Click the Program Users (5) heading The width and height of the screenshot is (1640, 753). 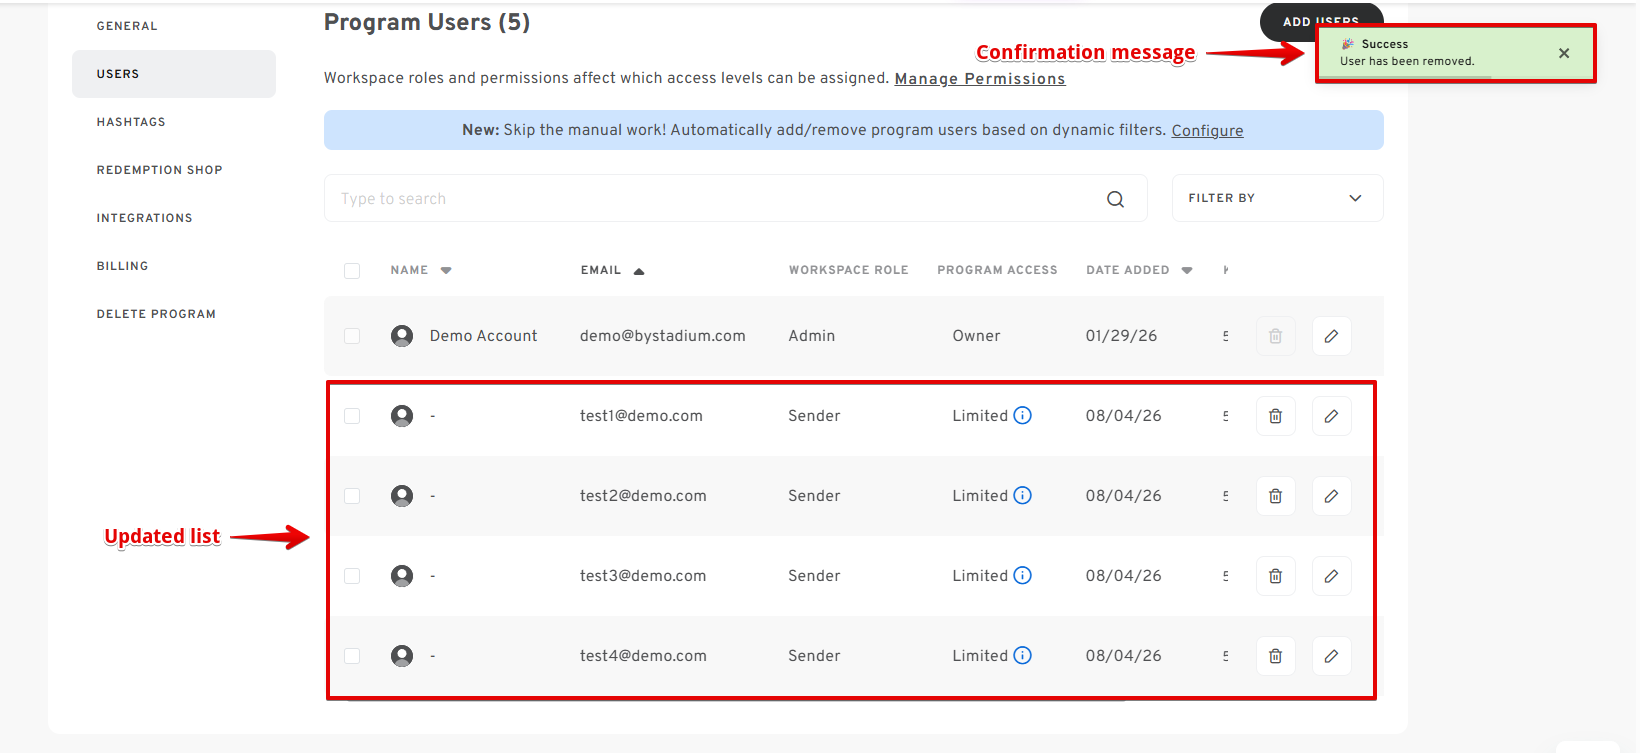427,22
